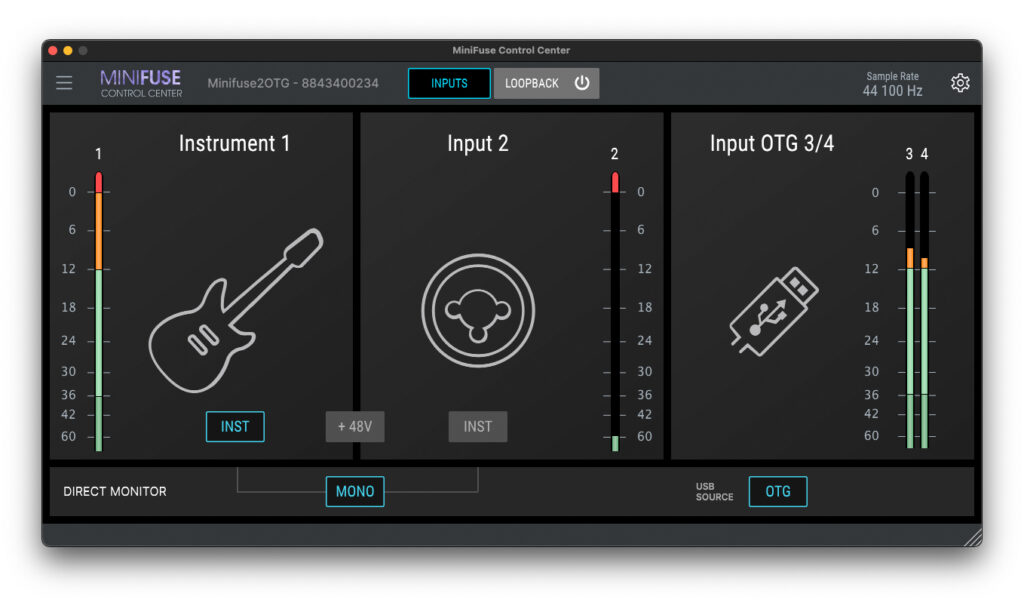The height and width of the screenshot is (615, 1024).
Task: Click the Minifuse2OTG device name
Action: [293, 83]
